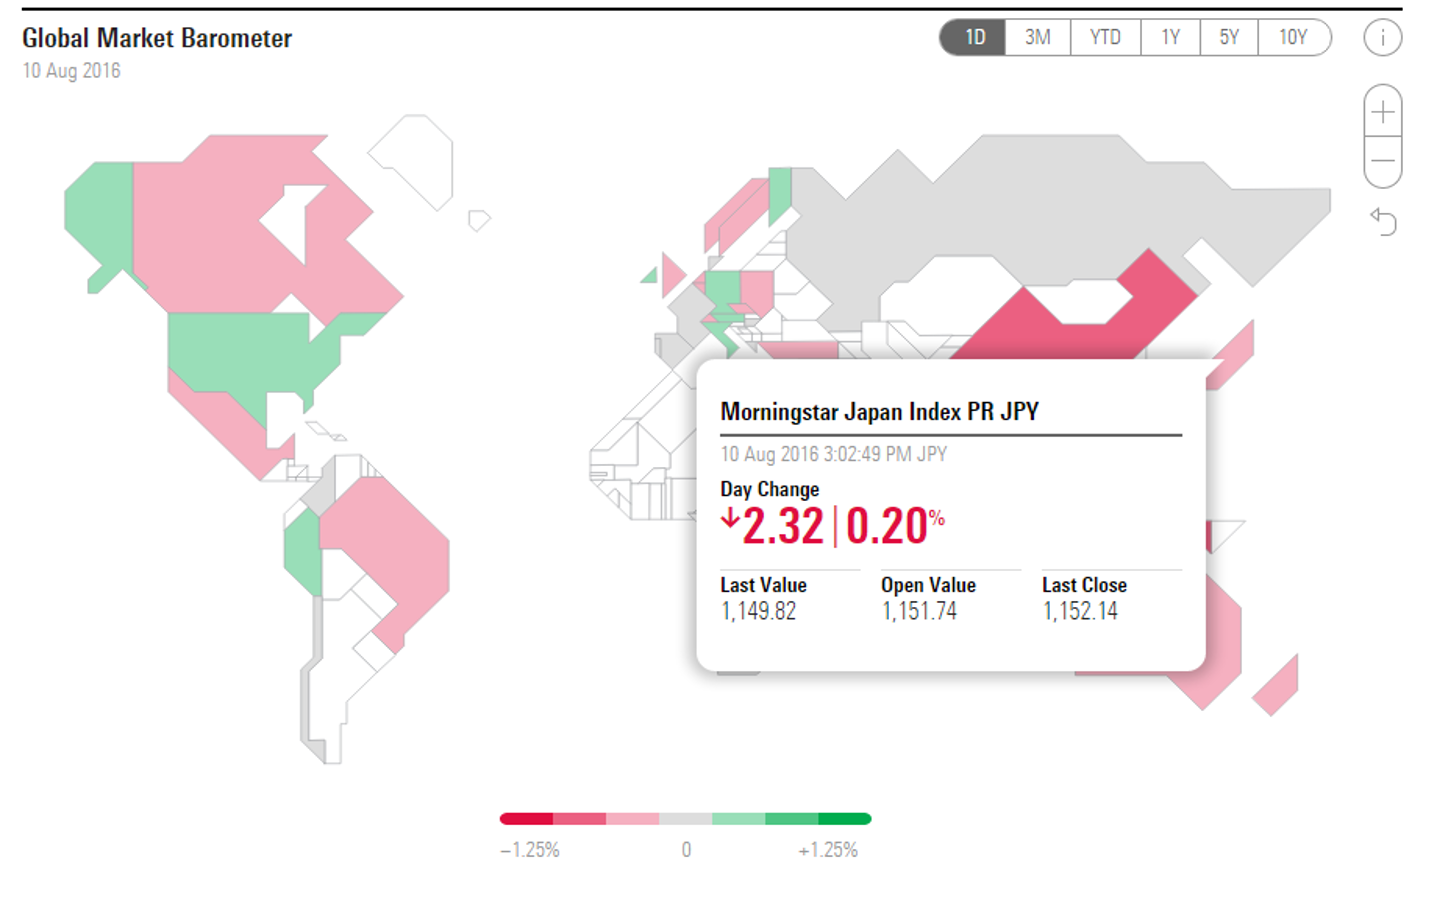This screenshot has width=1437, height=901.
Task: Click the Morningstar Japan Index PR JPY title
Action: pyautogui.click(x=879, y=411)
